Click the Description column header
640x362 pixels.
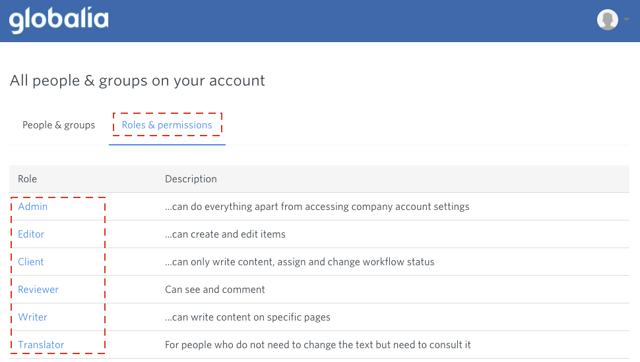coord(191,179)
